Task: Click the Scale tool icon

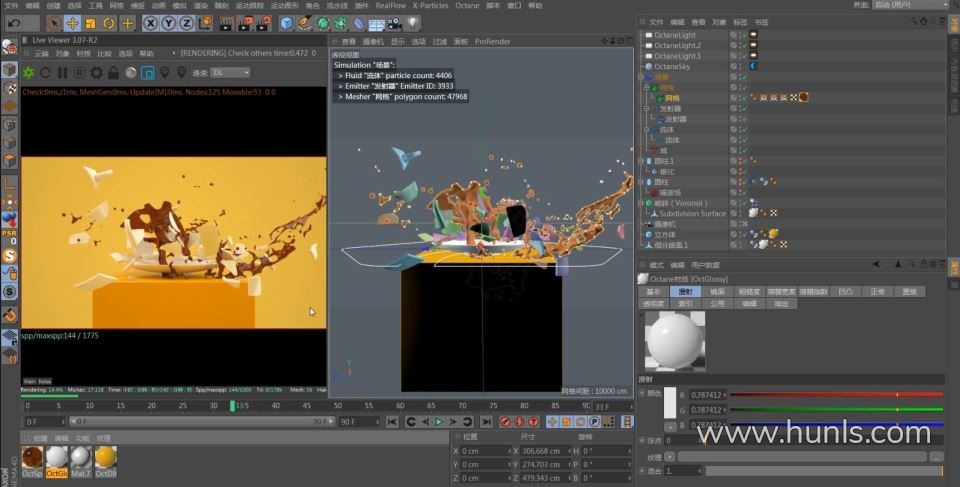Action: point(91,22)
